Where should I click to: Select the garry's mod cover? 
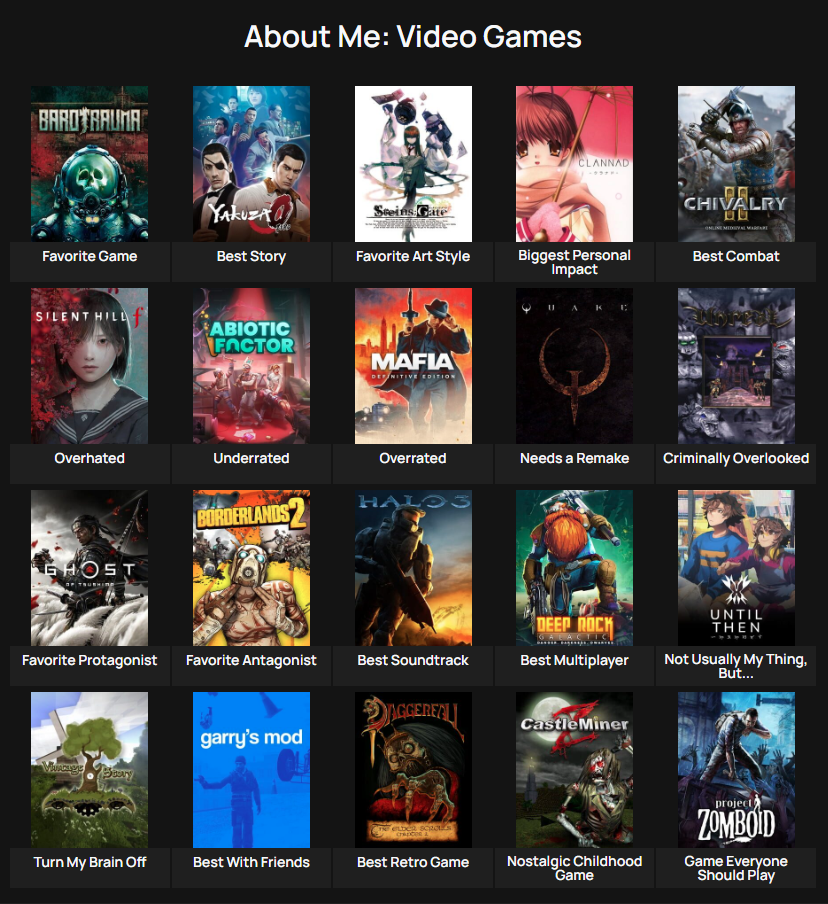point(251,770)
